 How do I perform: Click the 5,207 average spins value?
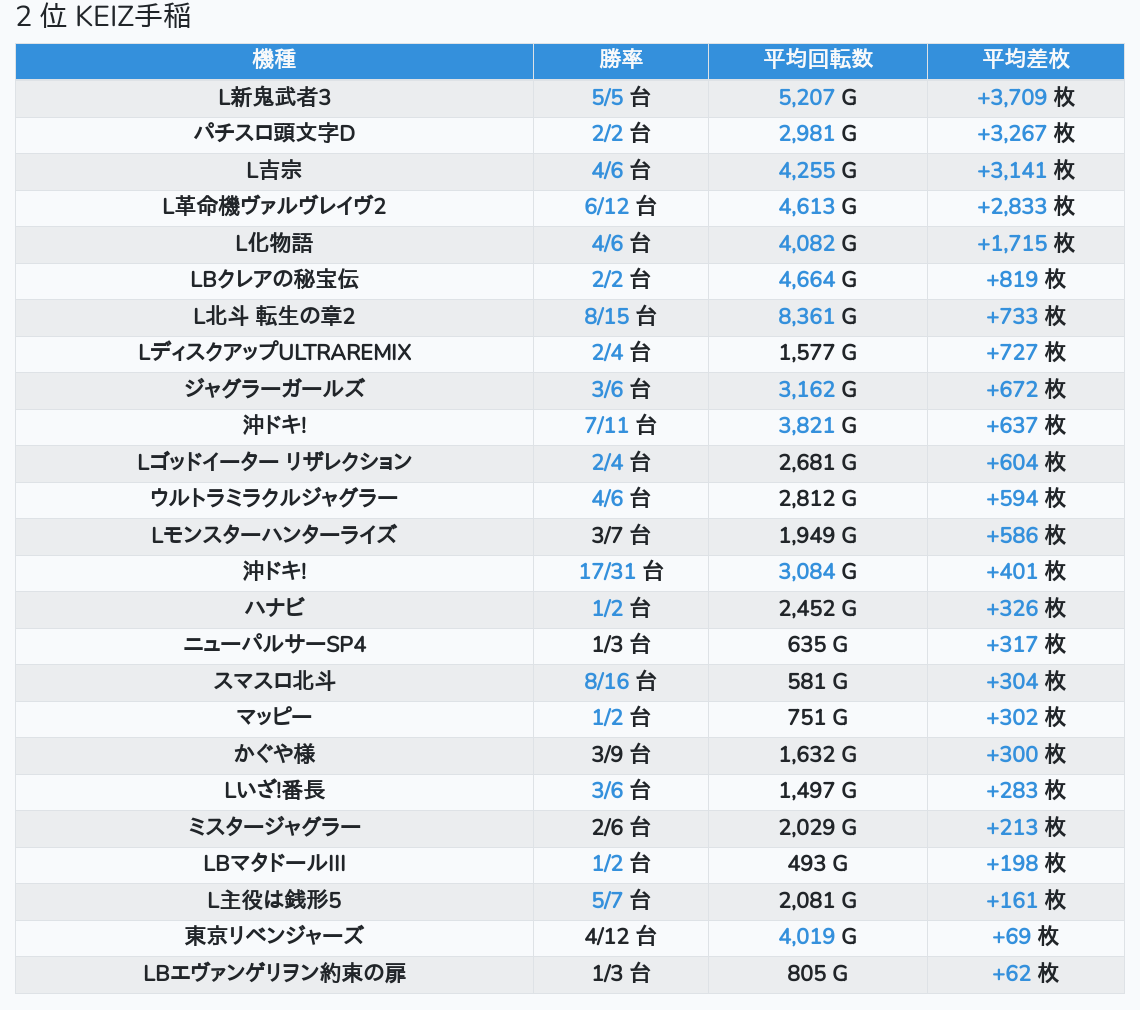tap(806, 98)
